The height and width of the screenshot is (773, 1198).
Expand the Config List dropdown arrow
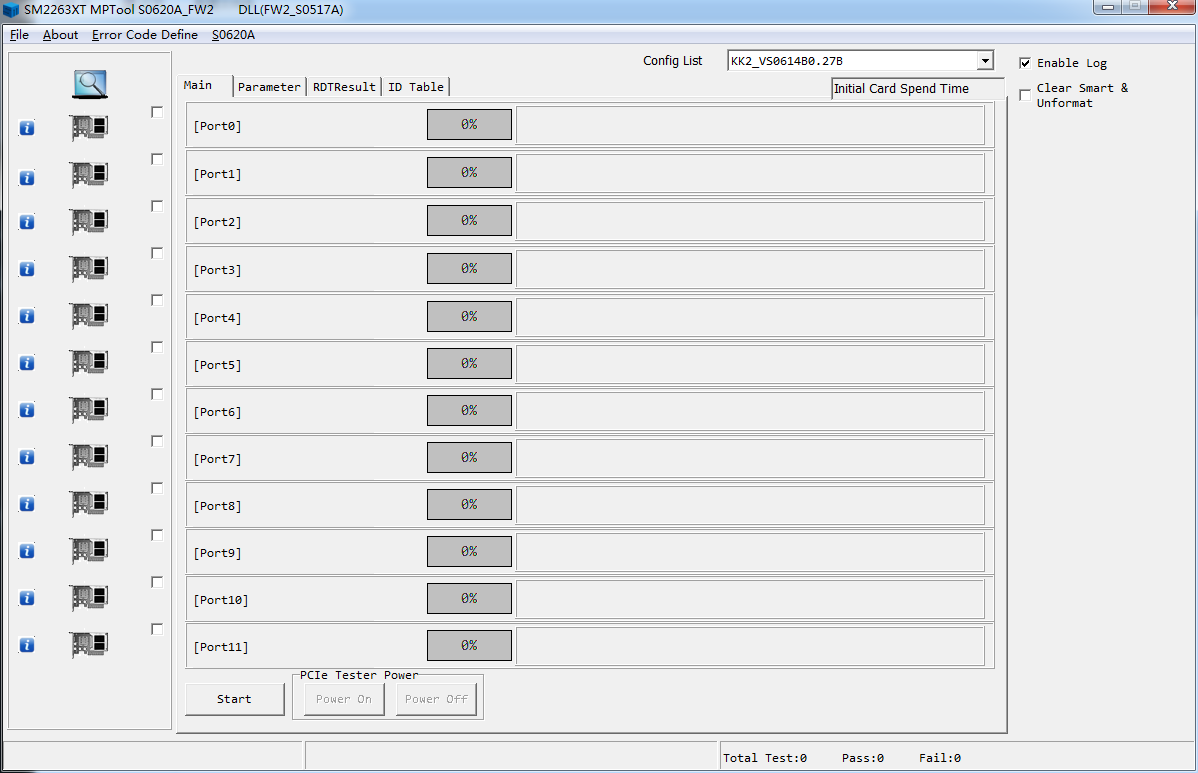coord(985,61)
